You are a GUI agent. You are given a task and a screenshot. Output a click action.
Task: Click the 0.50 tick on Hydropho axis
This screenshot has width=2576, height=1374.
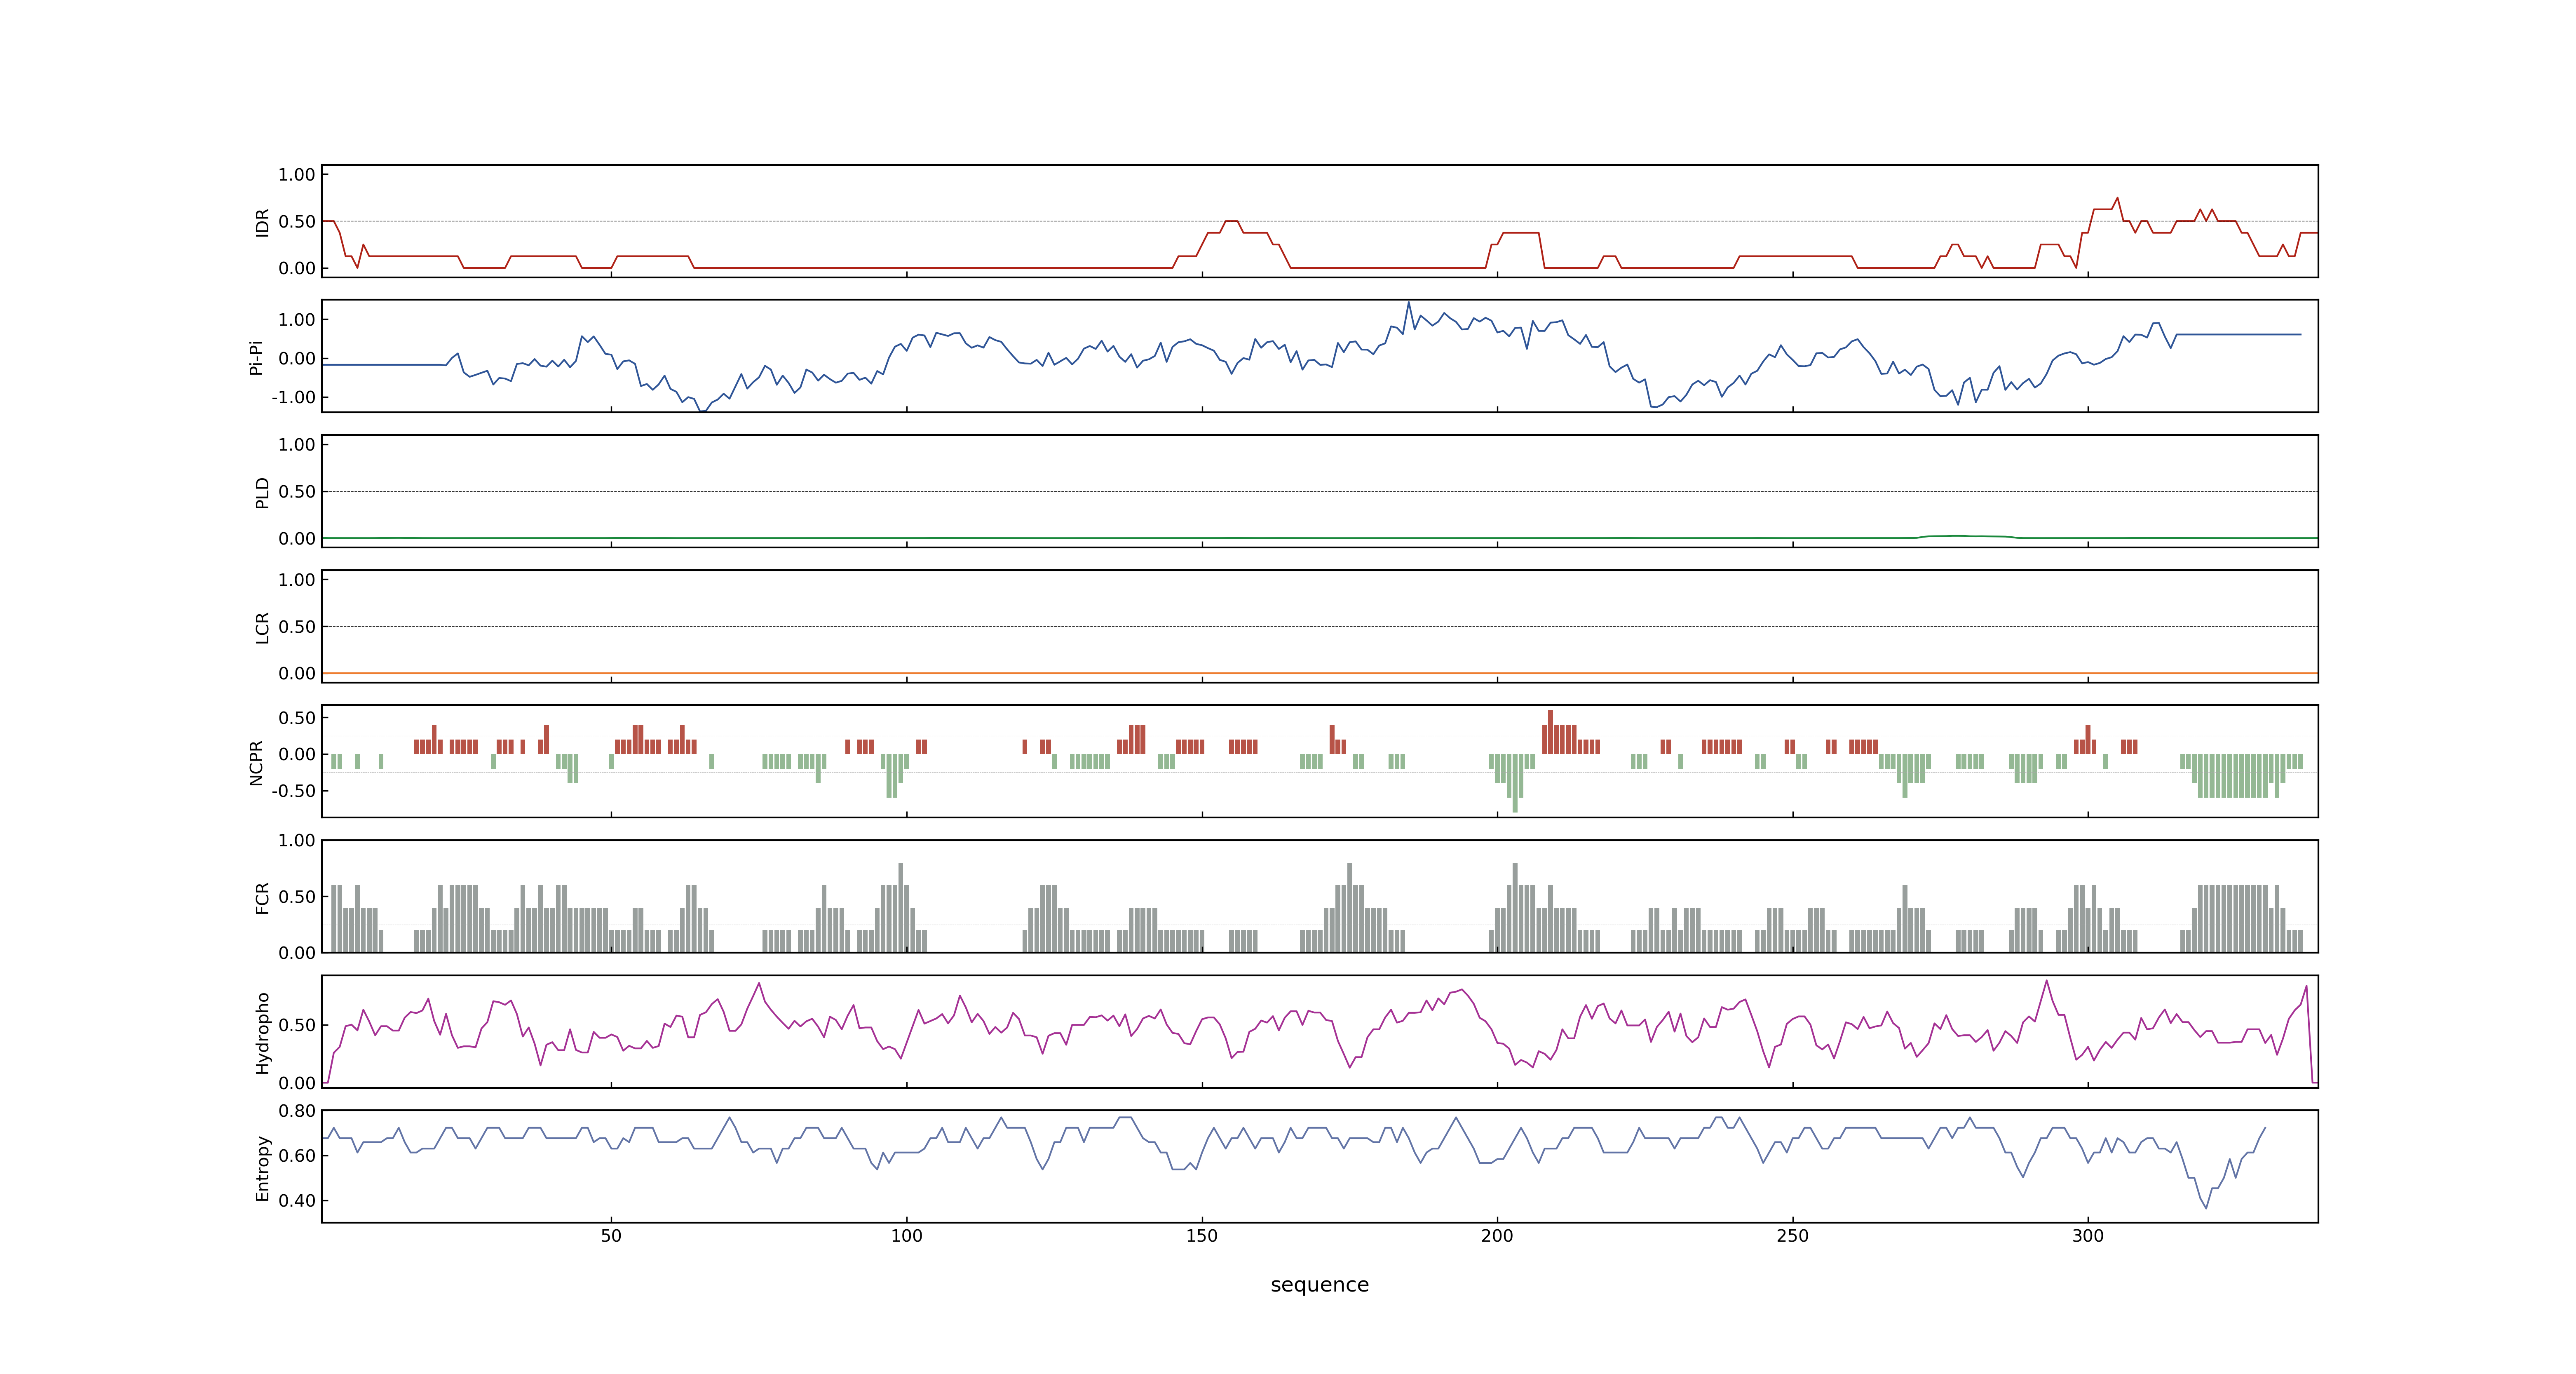(x=297, y=1025)
